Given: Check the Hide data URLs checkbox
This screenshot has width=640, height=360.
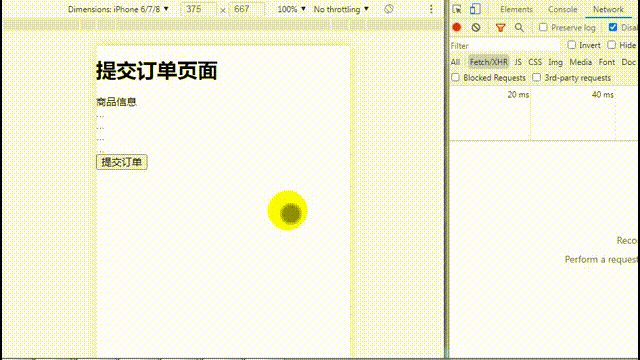Looking at the screenshot, I should pyautogui.click(x=611, y=45).
